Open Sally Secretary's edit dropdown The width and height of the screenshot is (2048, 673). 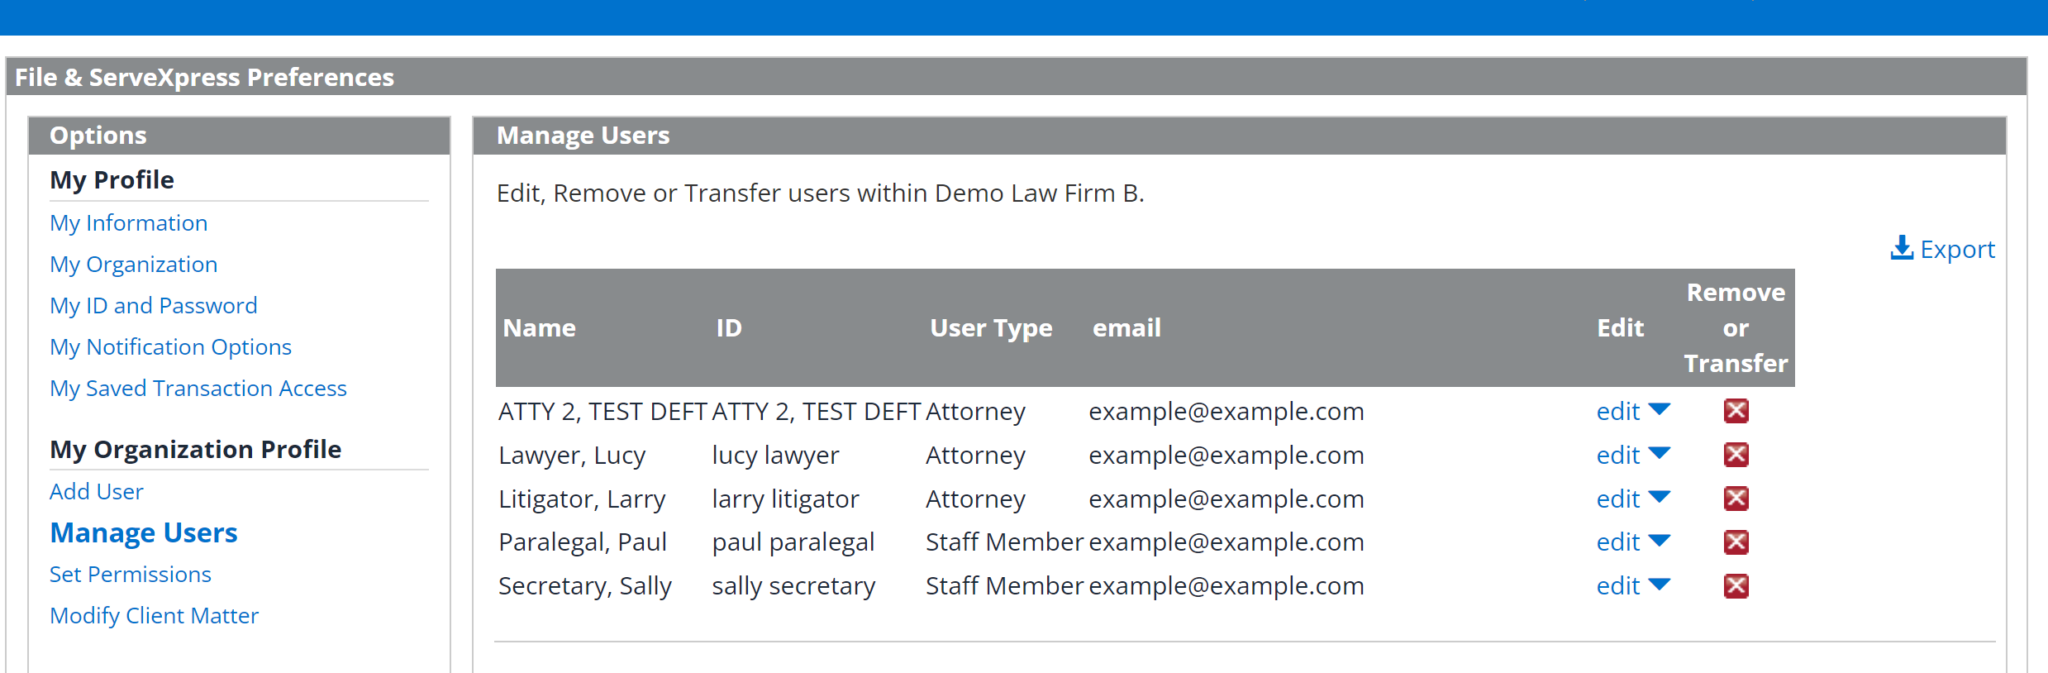pyautogui.click(x=1632, y=585)
